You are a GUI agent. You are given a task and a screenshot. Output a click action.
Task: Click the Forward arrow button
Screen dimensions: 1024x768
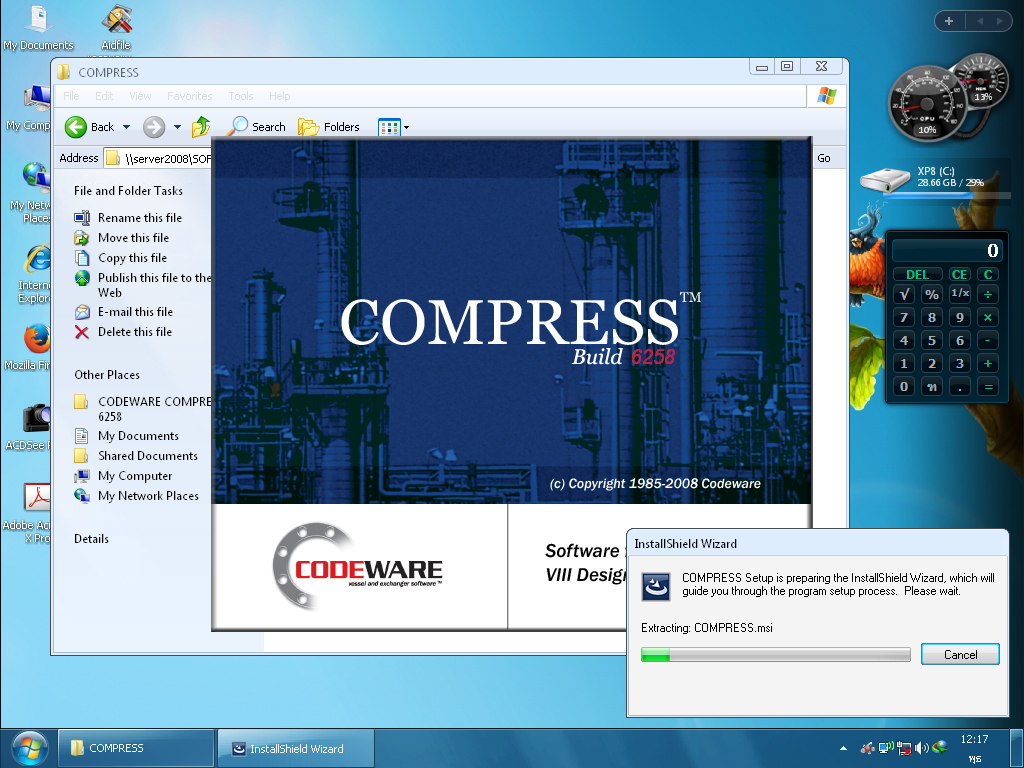click(154, 127)
